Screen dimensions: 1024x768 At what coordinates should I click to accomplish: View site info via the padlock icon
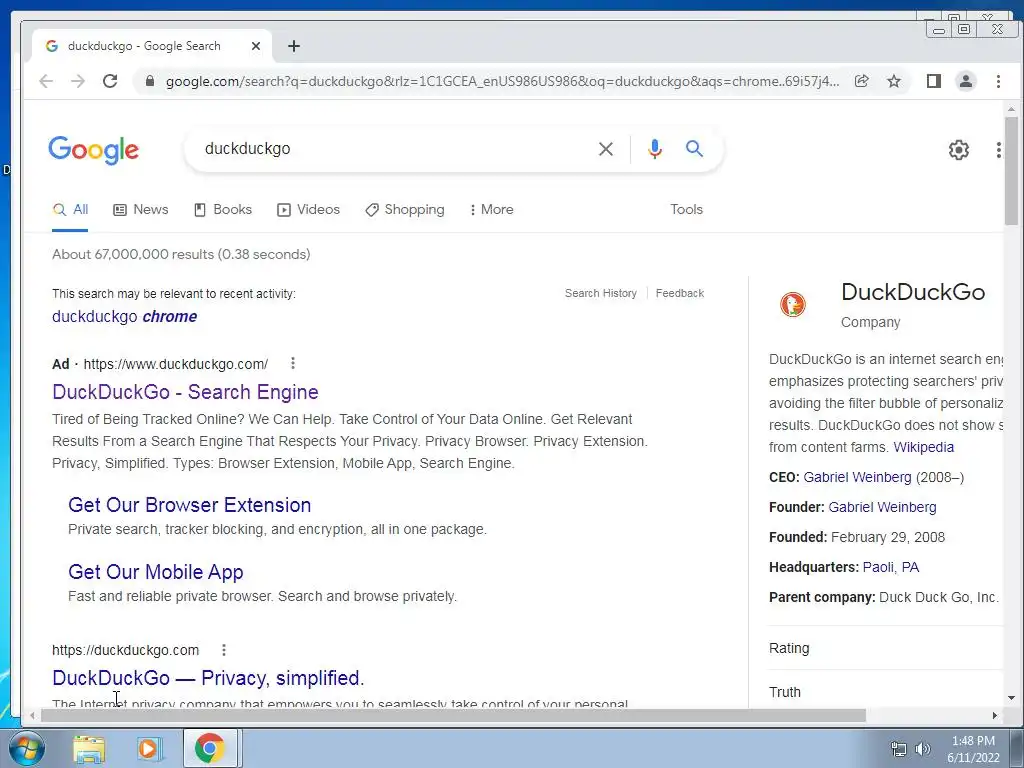tap(150, 81)
